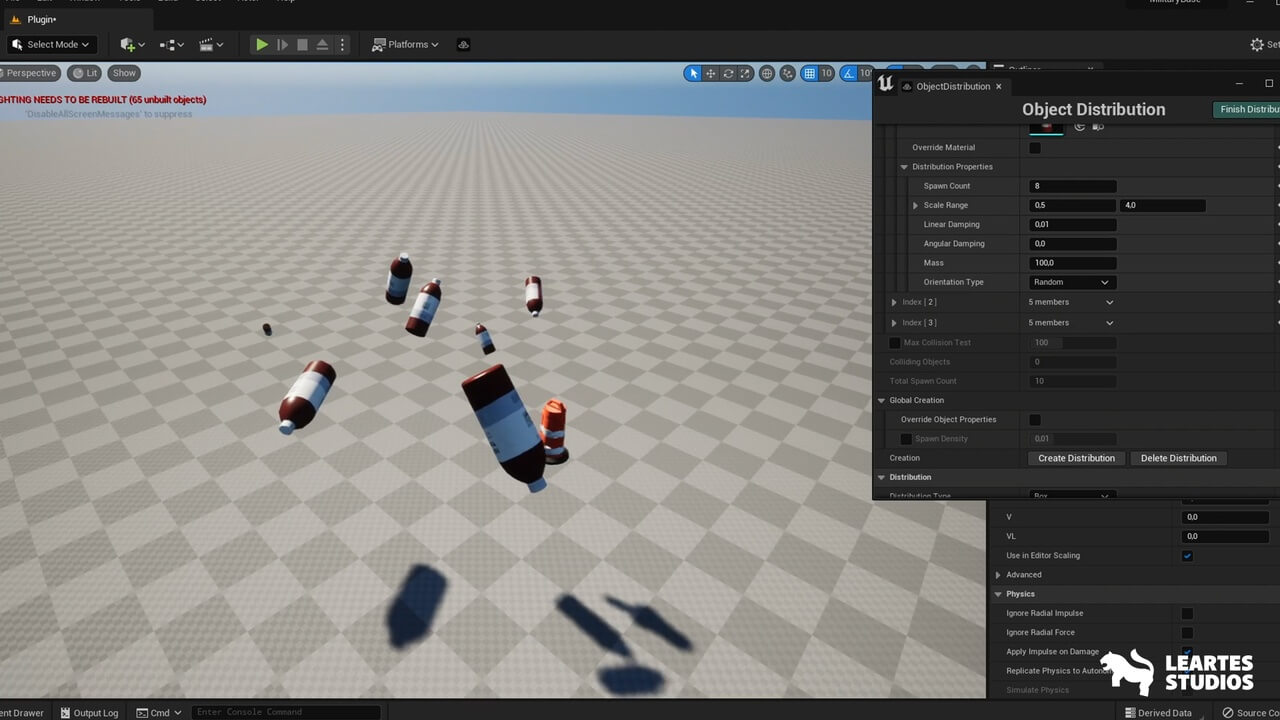Screen dimensions: 1280x720
Task: Click the Add content cube icon
Action: pos(127,44)
